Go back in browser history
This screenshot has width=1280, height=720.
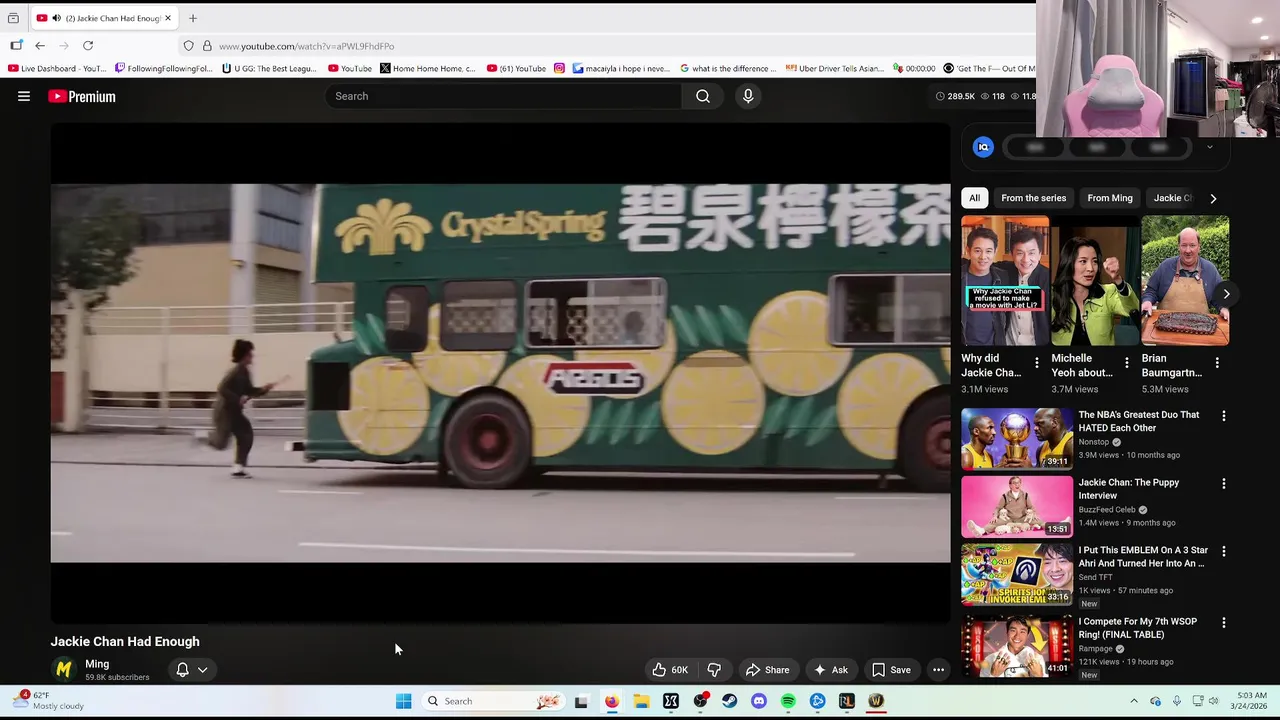(40, 46)
